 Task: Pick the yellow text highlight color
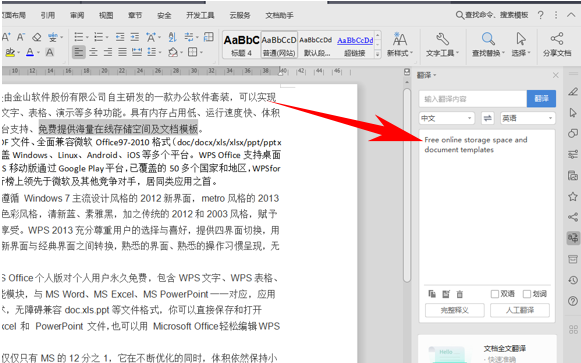(x=10, y=52)
